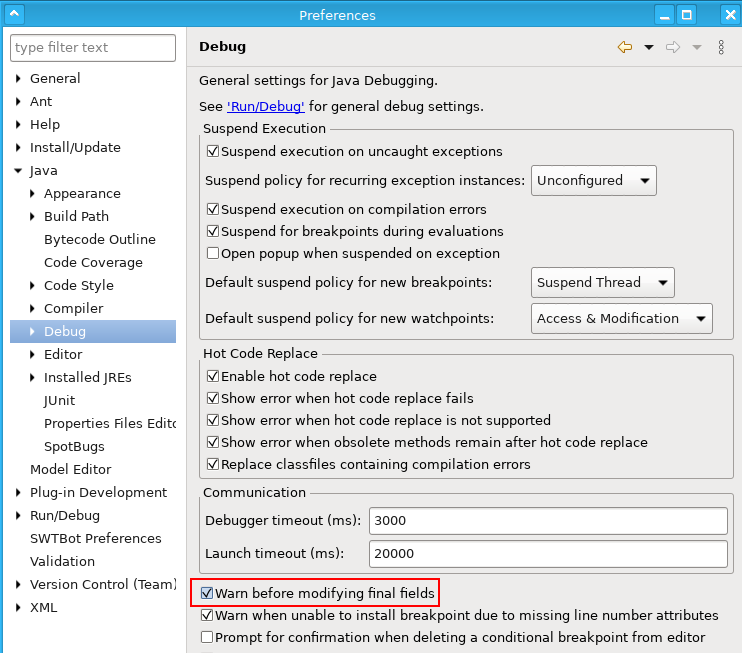
Task: Expand the Help tree node
Action: click(18, 124)
